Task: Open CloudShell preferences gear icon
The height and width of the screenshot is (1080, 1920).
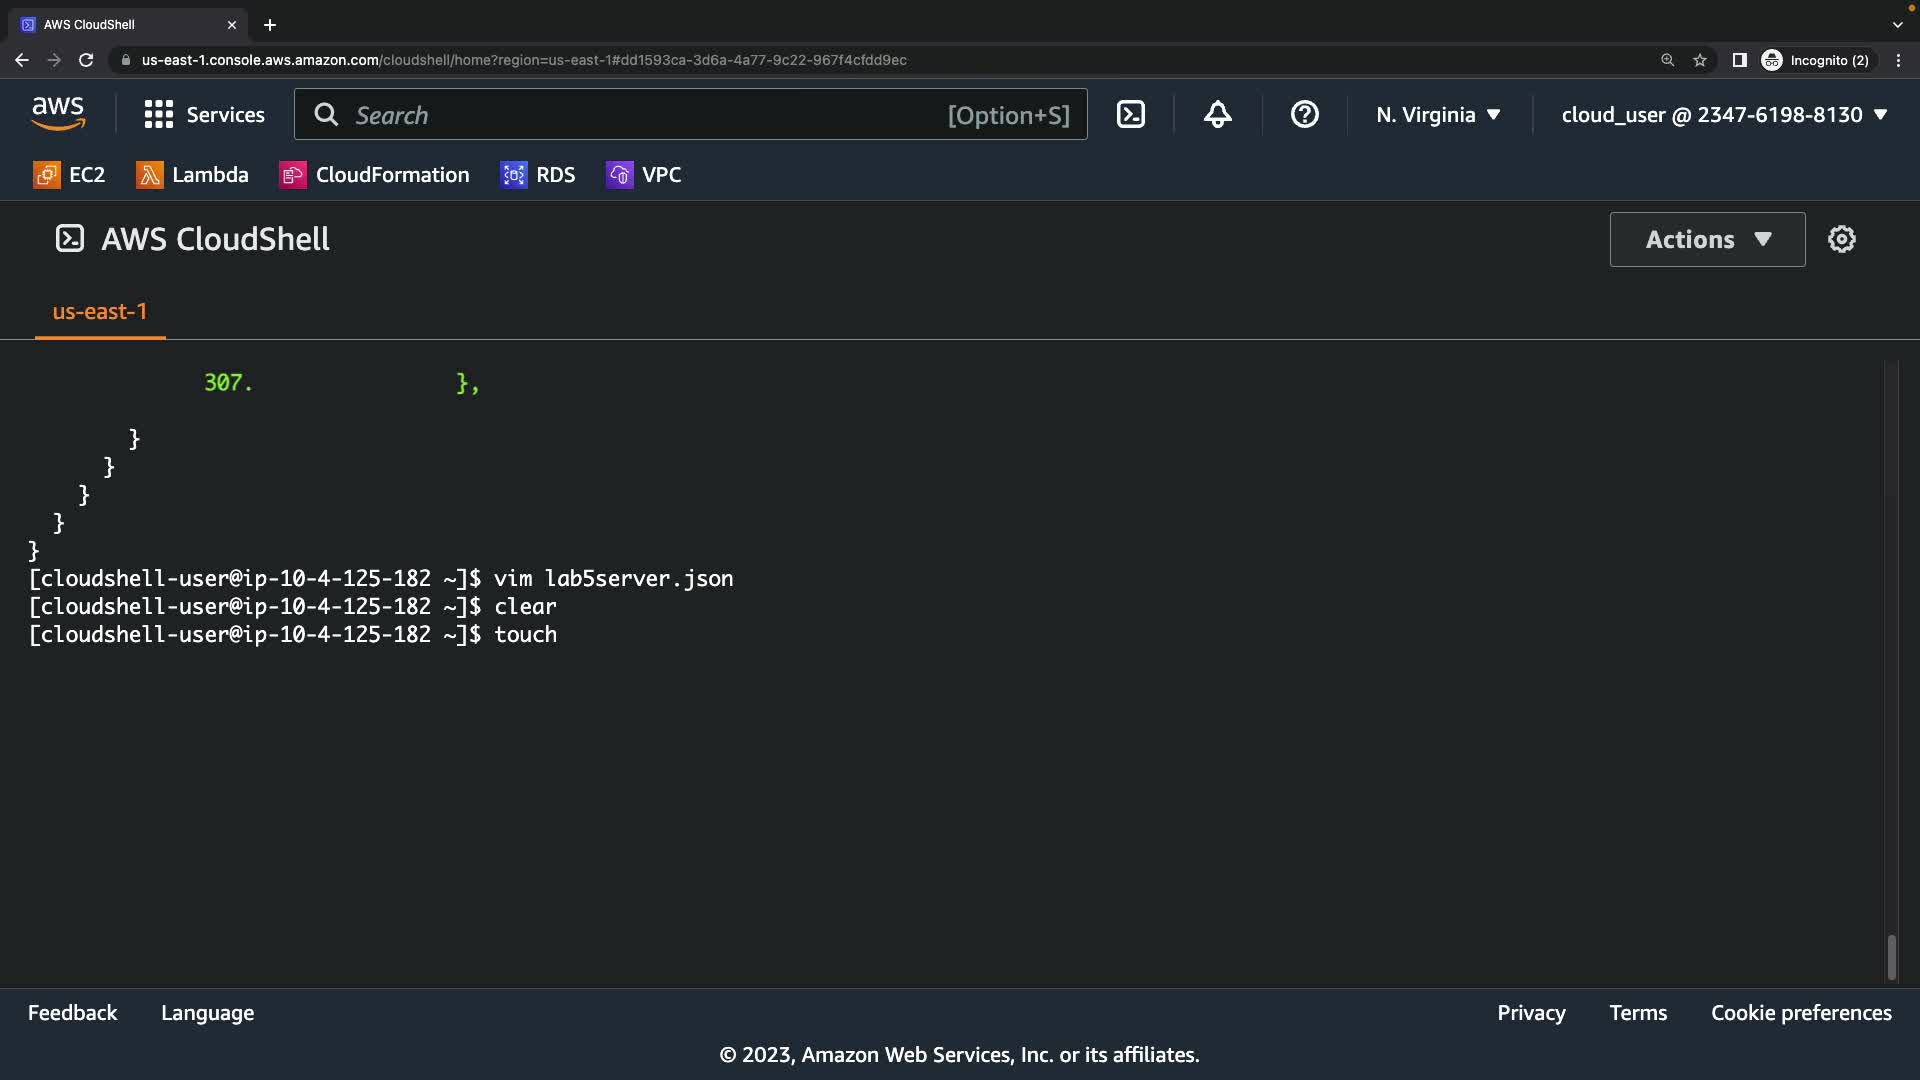Action: coord(1841,239)
